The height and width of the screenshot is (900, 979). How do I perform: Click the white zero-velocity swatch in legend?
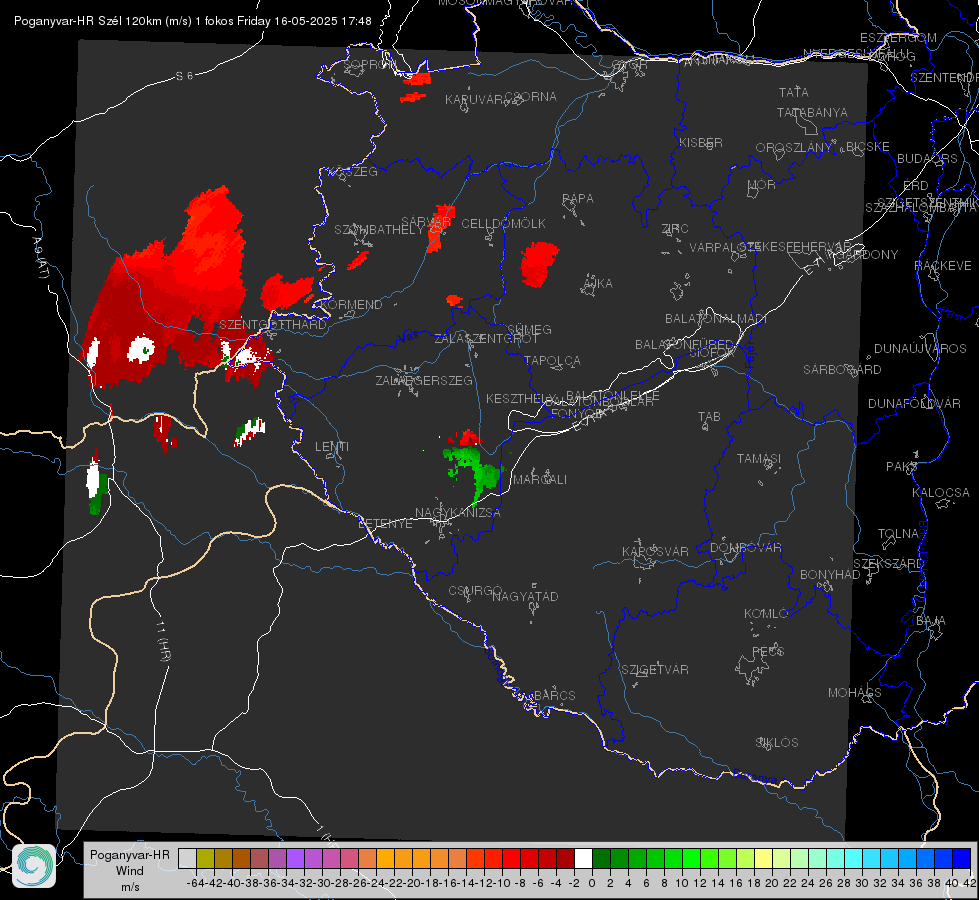[583, 858]
